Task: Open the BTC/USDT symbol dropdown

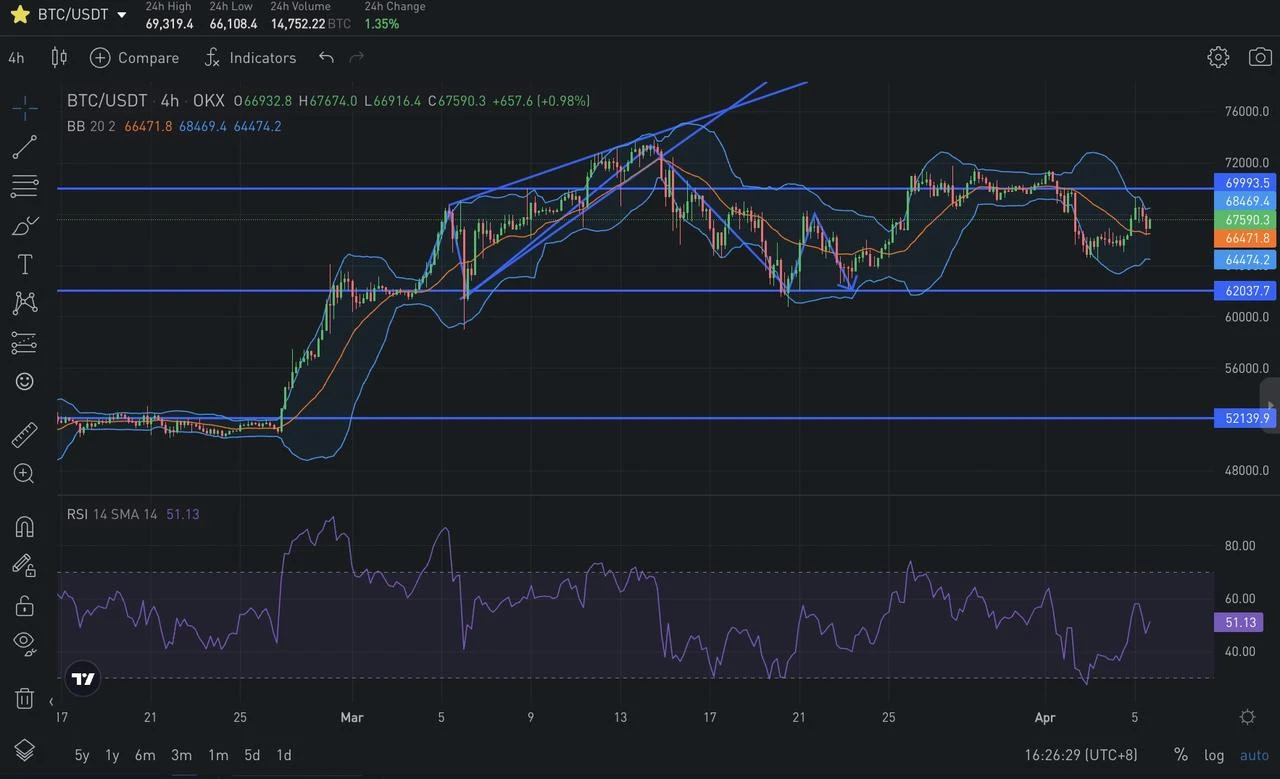Action: pyautogui.click(x=70, y=14)
